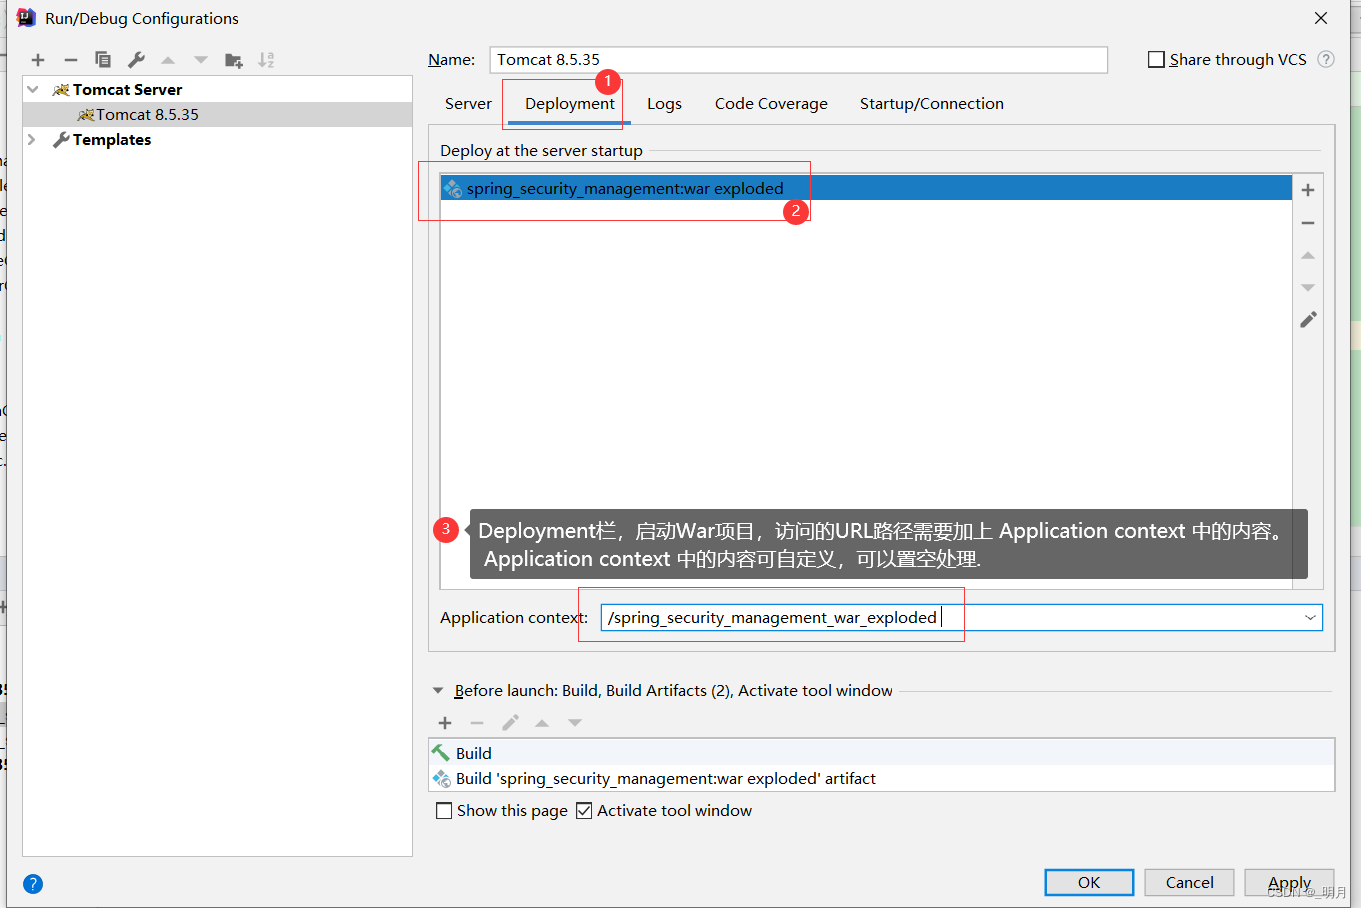Click the Cancel button
Screen dimensions: 1361x908
1189,882
